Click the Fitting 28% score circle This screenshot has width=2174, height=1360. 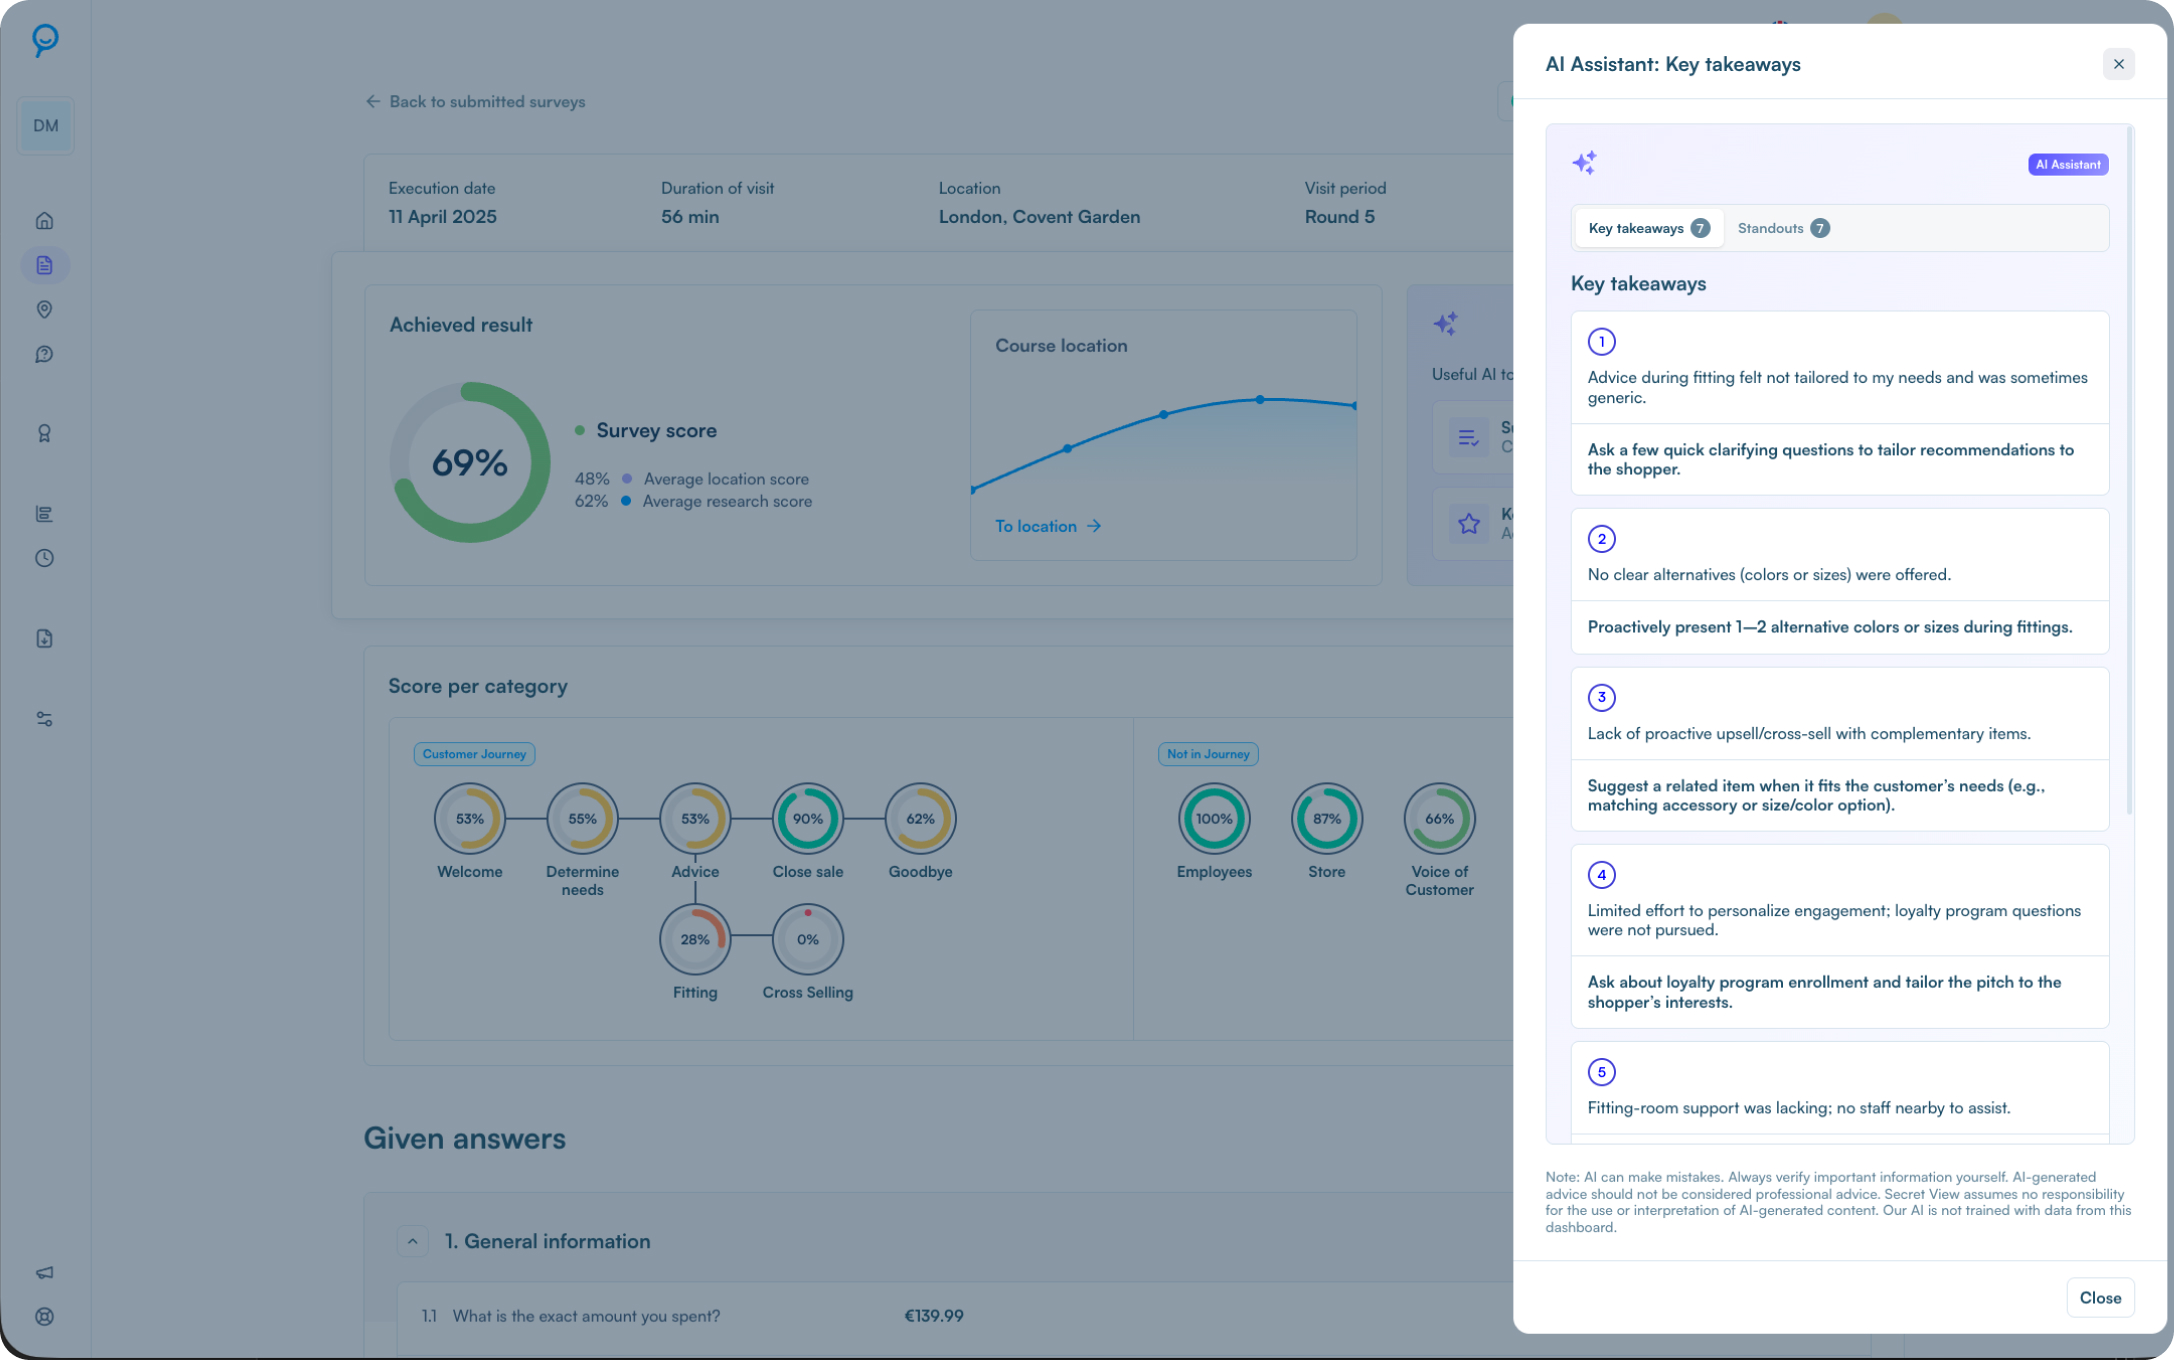point(695,939)
